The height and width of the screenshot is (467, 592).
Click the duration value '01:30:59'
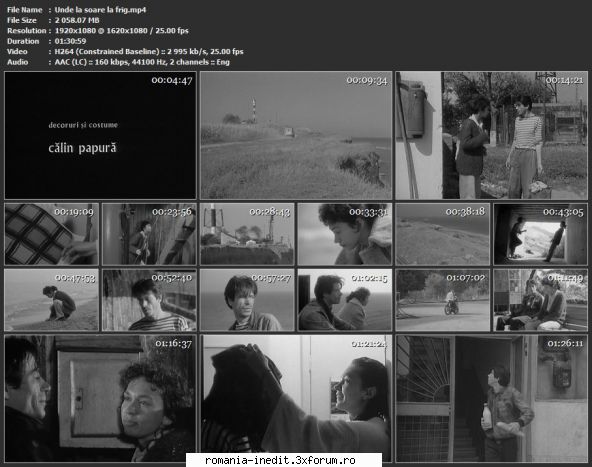(x=70, y=41)
